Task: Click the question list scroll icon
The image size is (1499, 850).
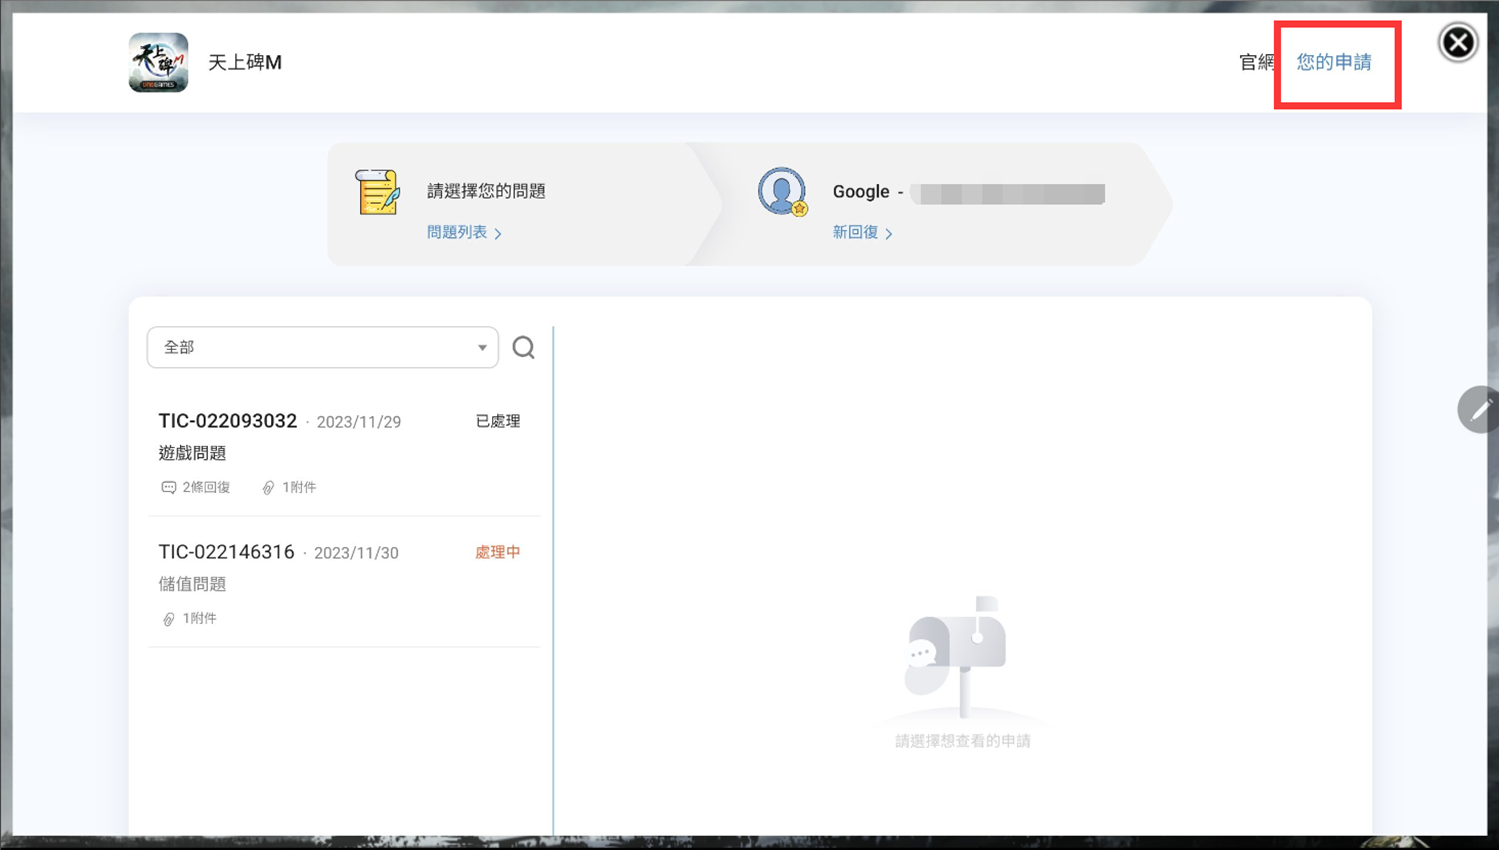Action: coord(377,192)
